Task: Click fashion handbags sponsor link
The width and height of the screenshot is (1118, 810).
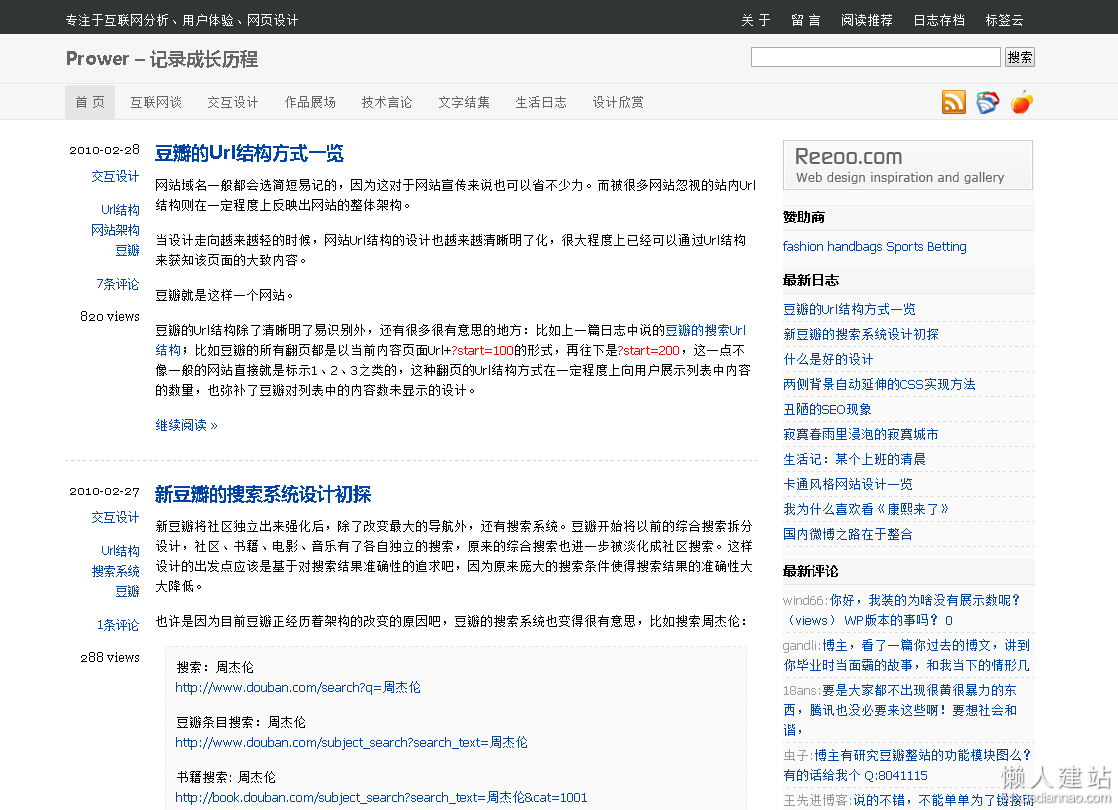Action: click(832, 247)
